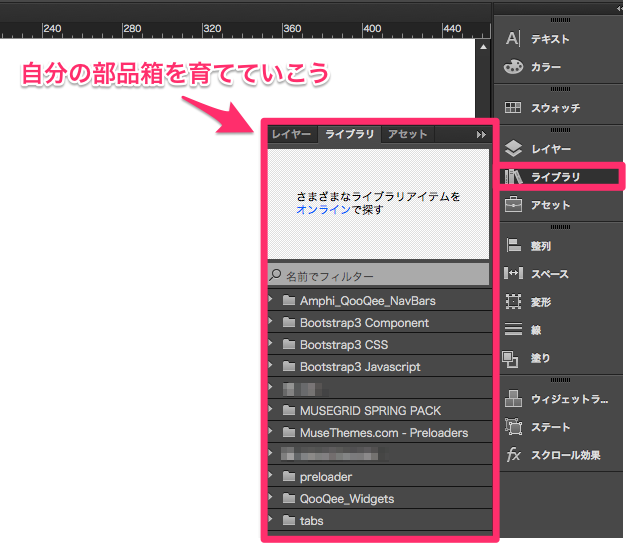Screen dimensions: 626x543
Task: Open the スウォッチ panel icon
Action: click(513, 107)
